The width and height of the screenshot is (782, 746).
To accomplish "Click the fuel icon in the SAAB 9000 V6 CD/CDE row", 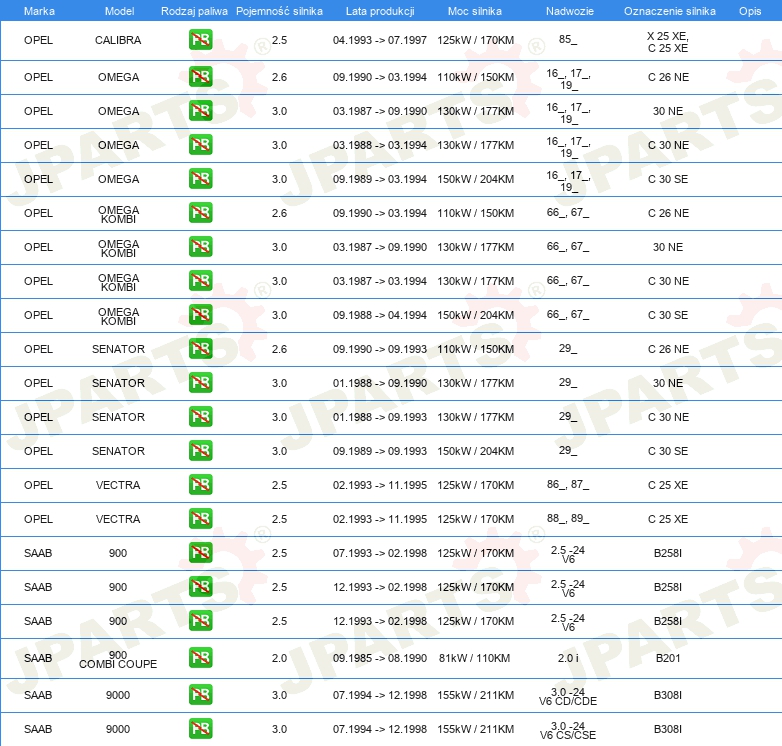I will [x=200, y=695].
